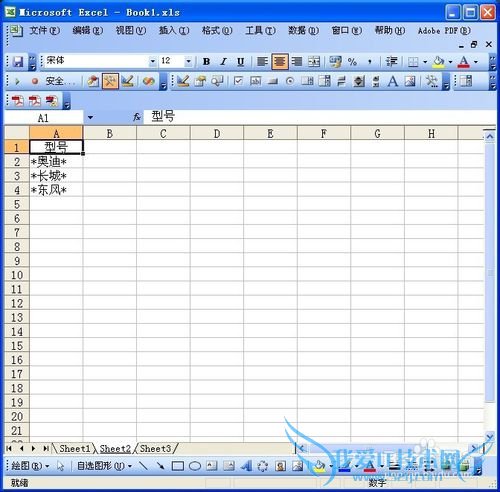Select the Line drawing tool

click(143, 466)
